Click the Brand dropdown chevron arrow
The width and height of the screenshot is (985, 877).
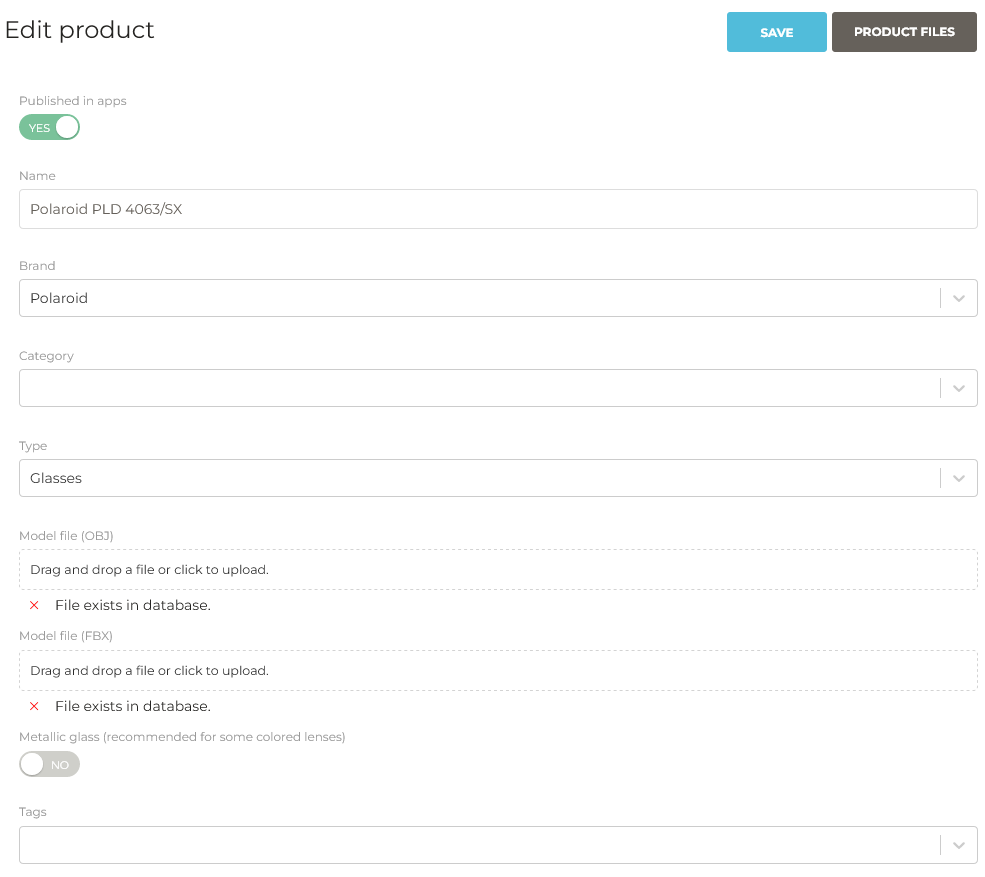click(958, 298)
